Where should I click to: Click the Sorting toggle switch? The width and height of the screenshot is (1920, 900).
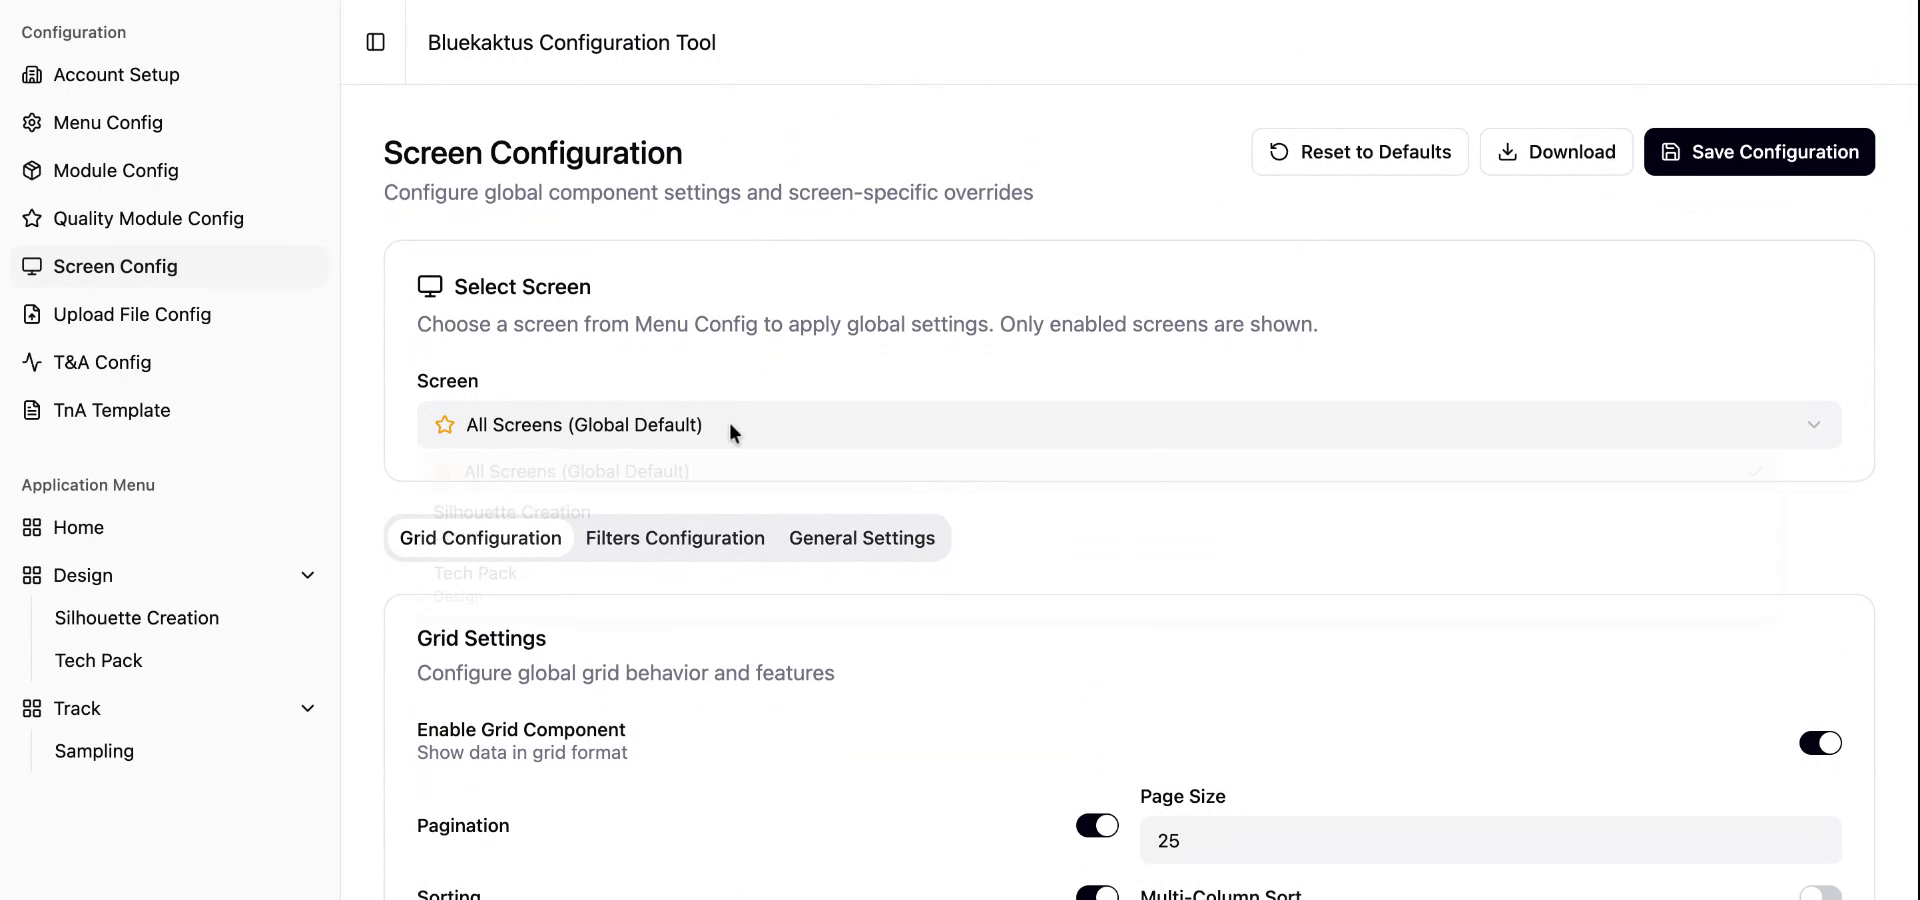1096,893
